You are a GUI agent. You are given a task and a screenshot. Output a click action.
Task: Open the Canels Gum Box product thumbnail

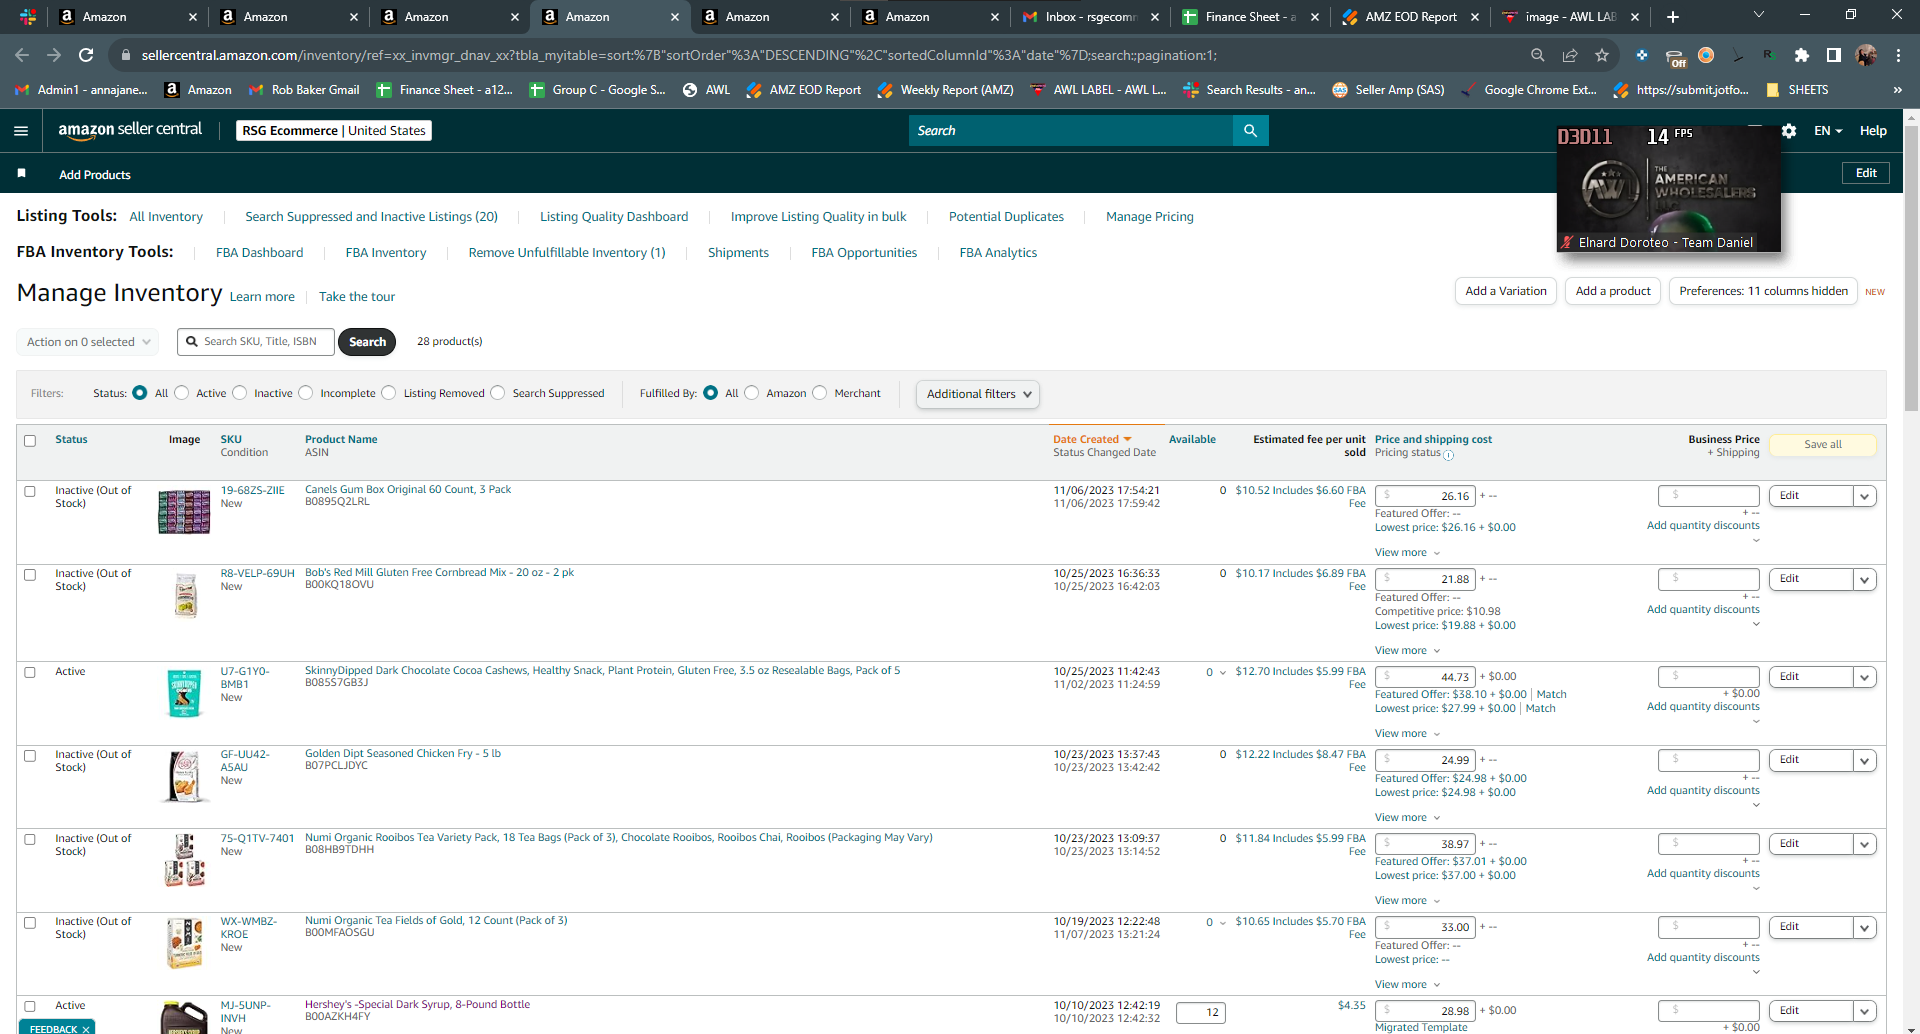(184, 511)
